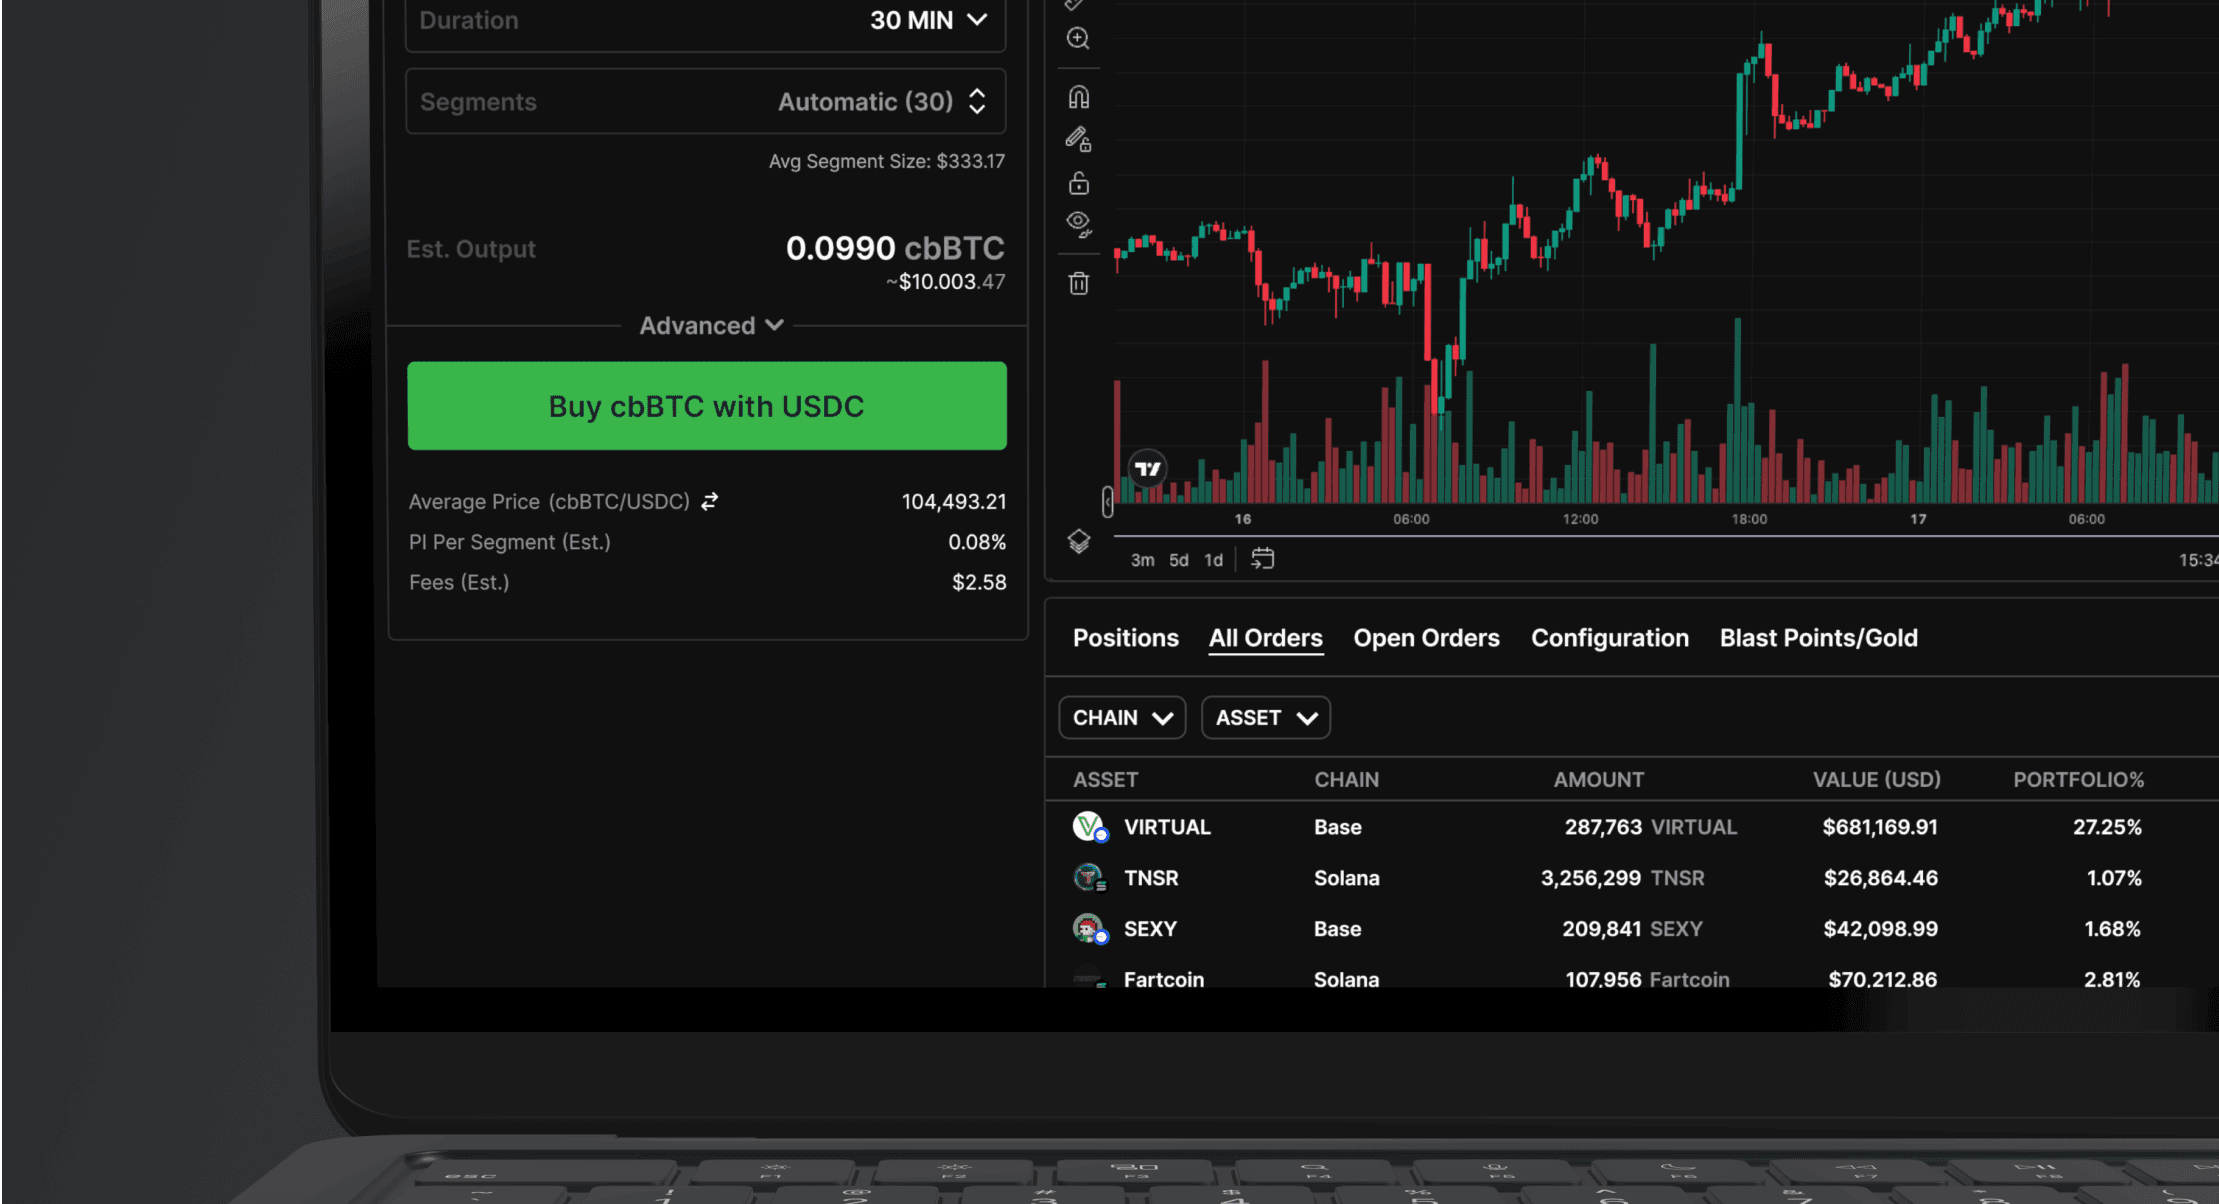2219x1204 pixels.
Task: Select the SEXY asset name
Action: (1150, 929)
